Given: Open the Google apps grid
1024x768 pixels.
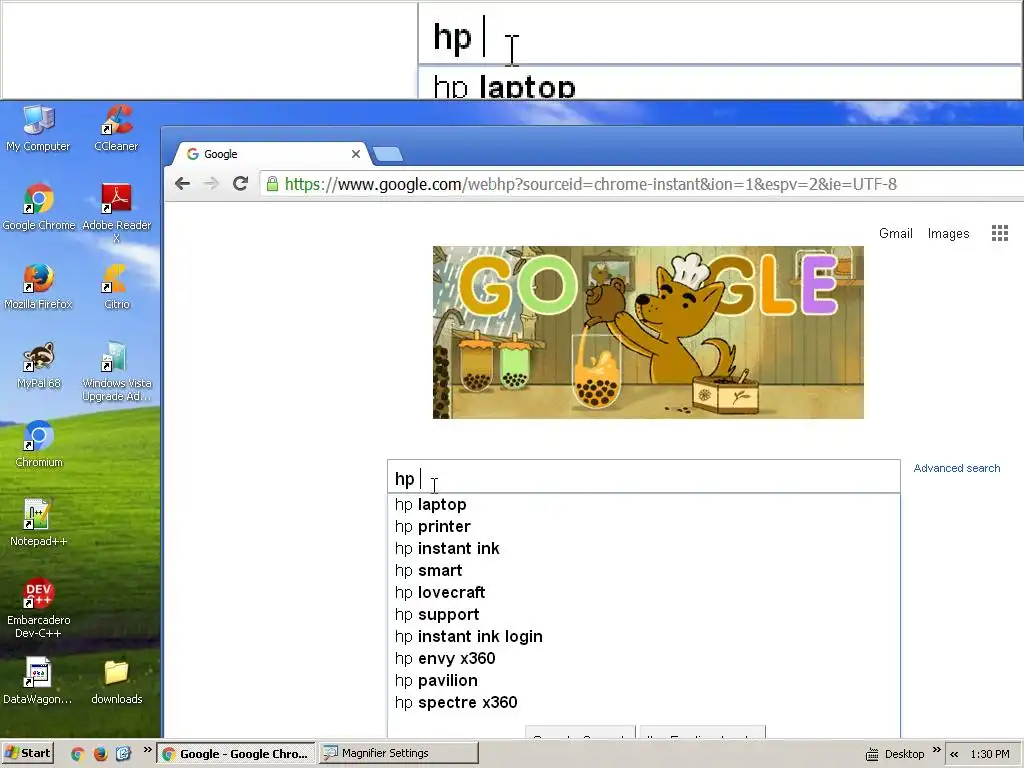Looking at the screenshot, I should point(1000,233).
